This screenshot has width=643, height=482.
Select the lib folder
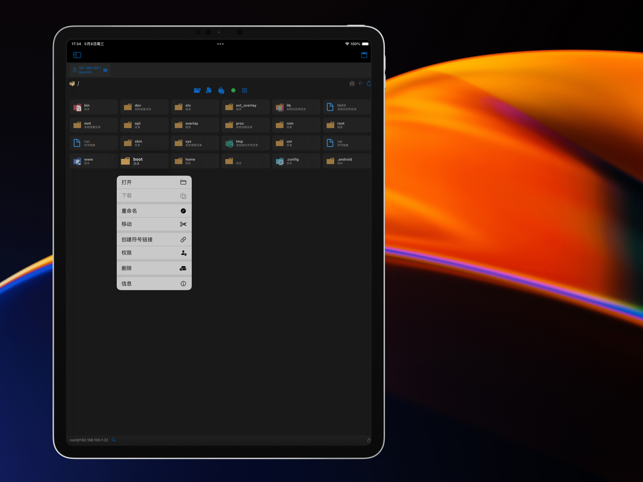pos(296,107)
